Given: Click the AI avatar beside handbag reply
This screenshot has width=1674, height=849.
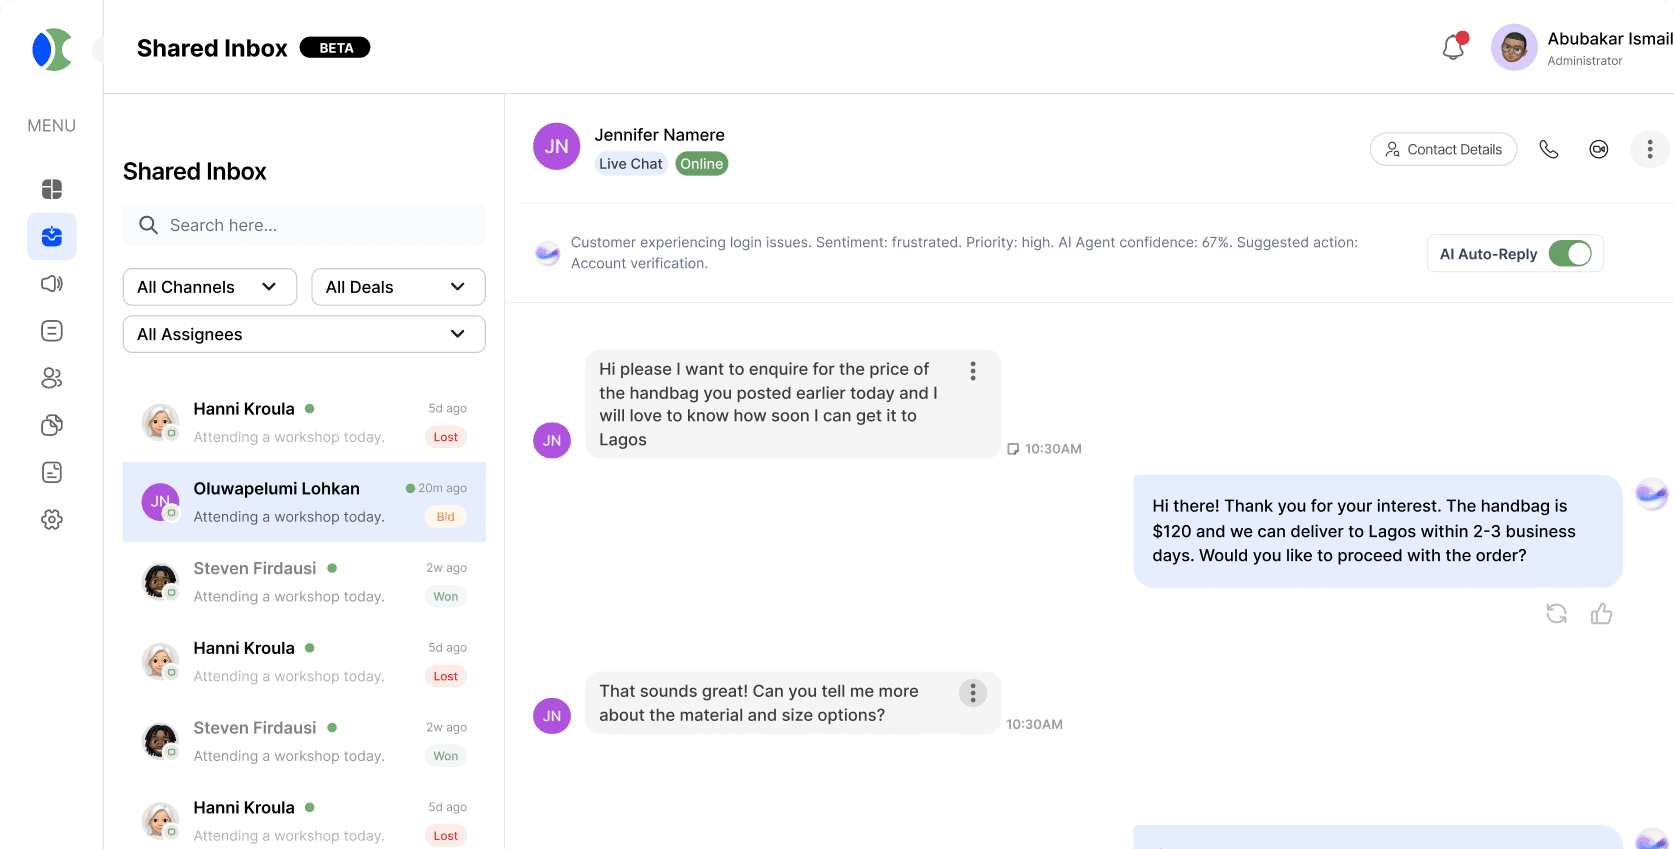Looking at the screenshot, I should point(1651,493).
